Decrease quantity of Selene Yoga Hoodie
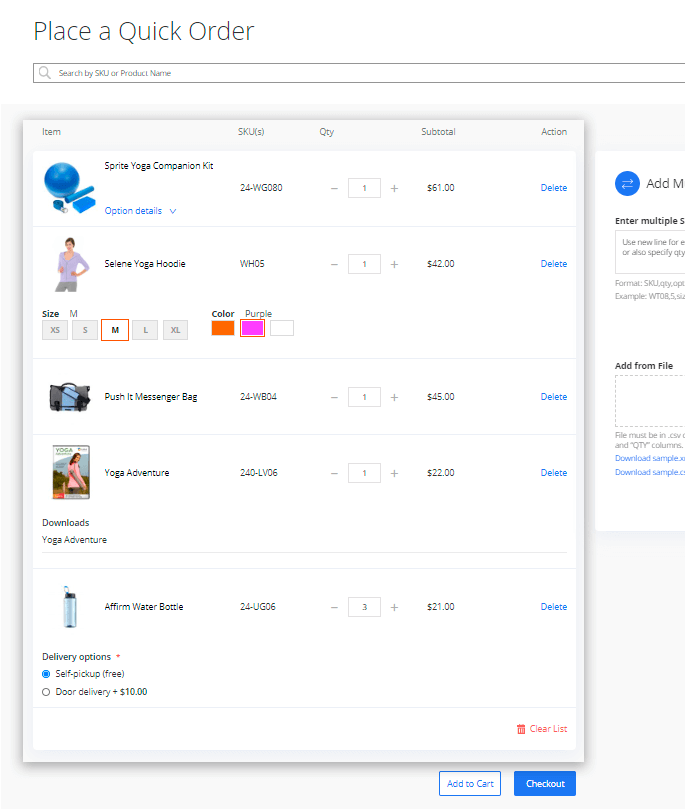 pos(334,264)
